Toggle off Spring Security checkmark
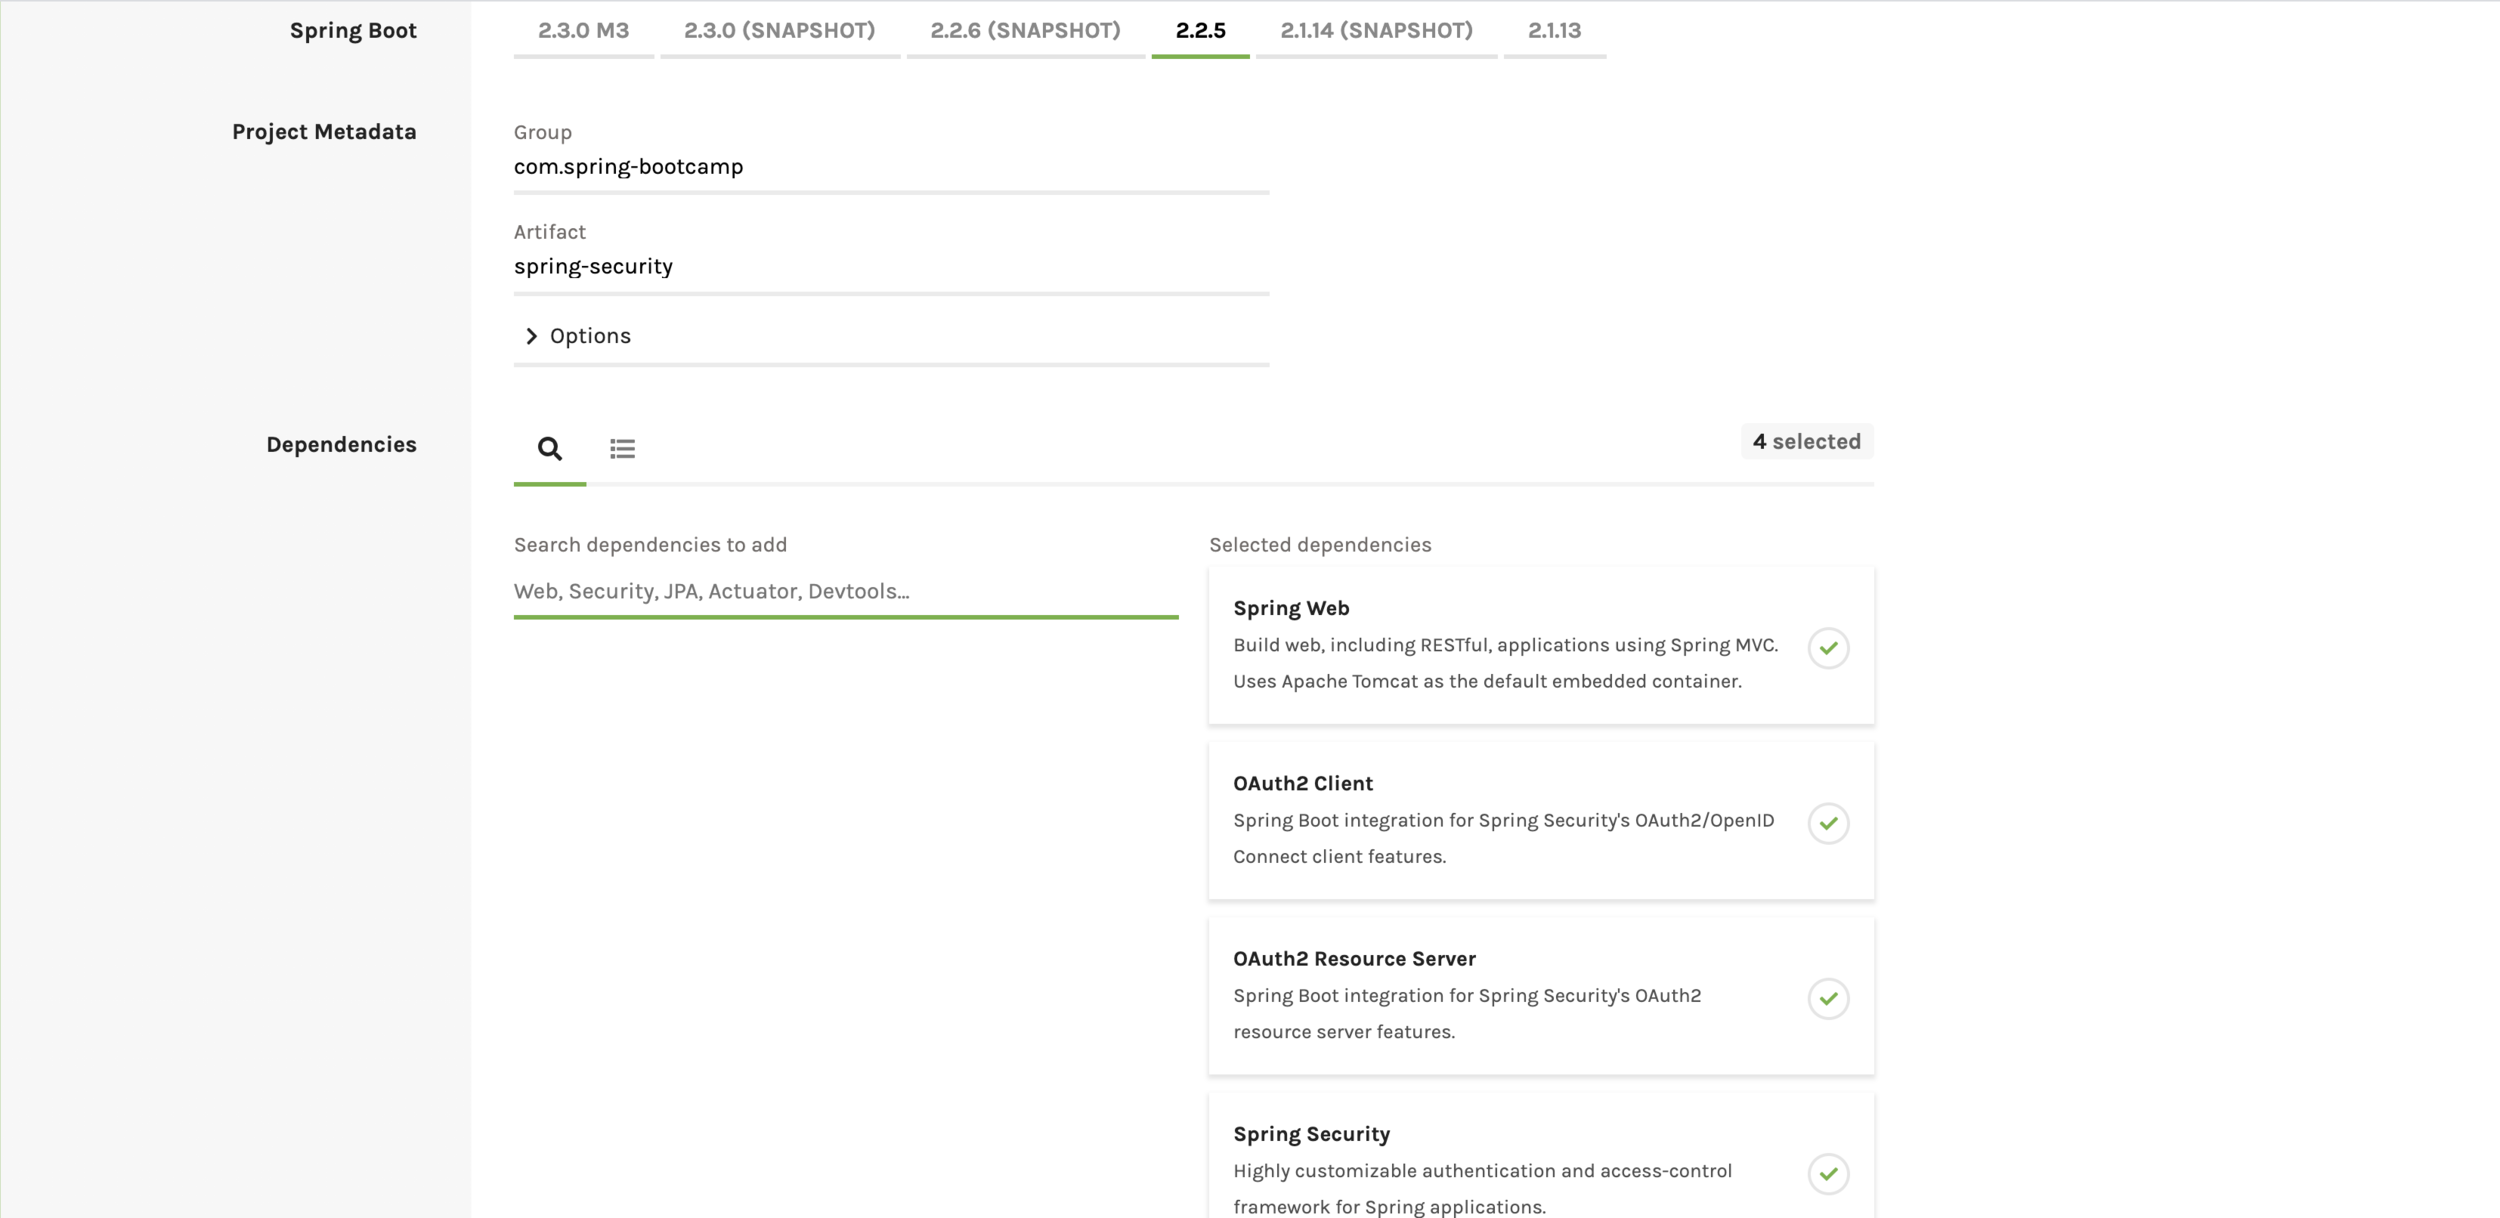2500x1218 pixels. [1827, 1173]
